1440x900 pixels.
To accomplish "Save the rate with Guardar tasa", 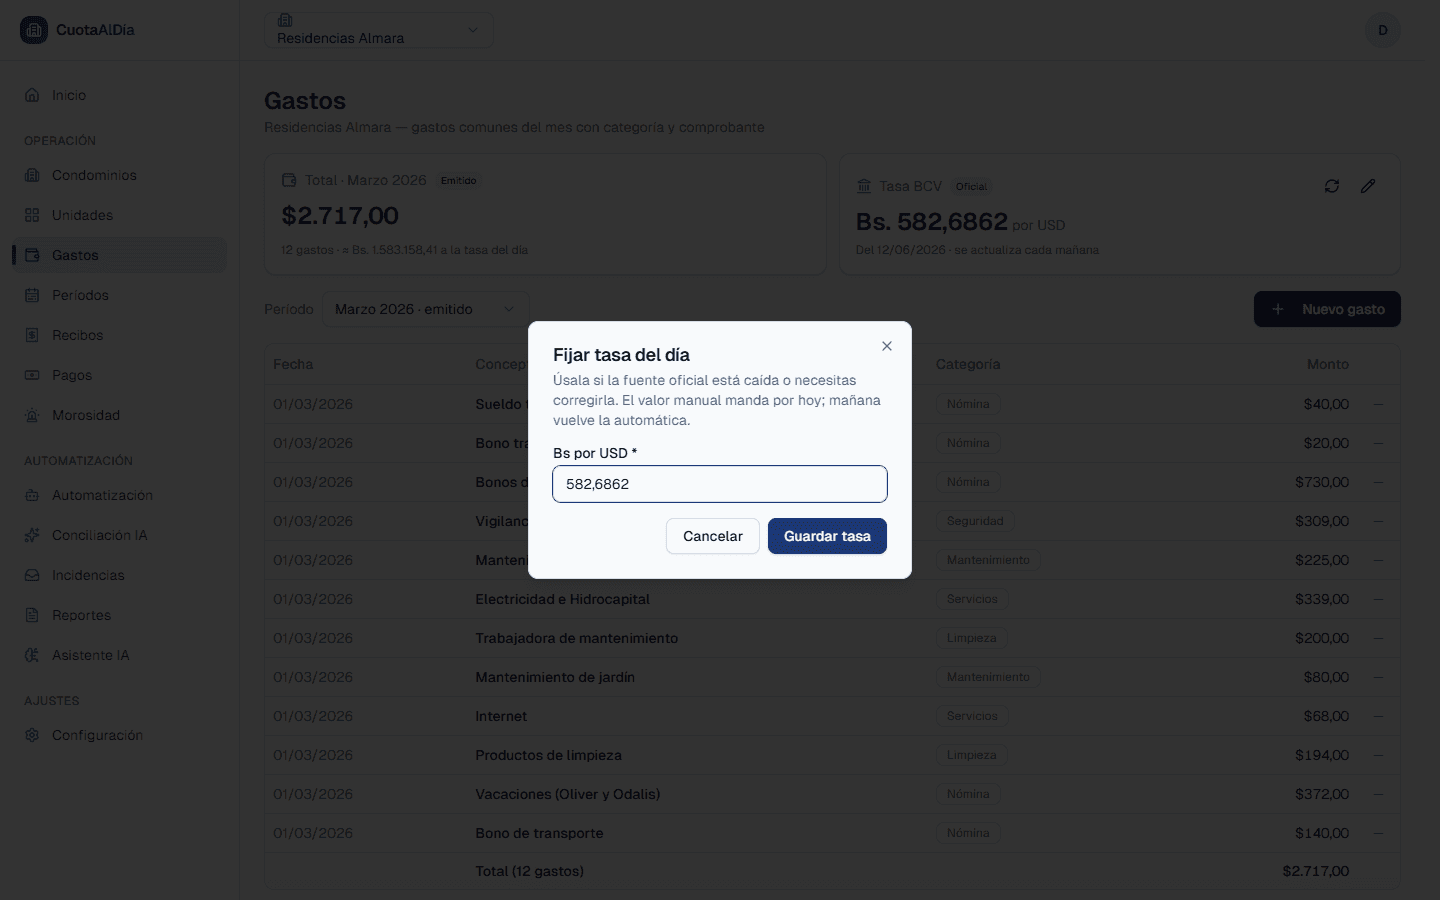I will [827, 536].
